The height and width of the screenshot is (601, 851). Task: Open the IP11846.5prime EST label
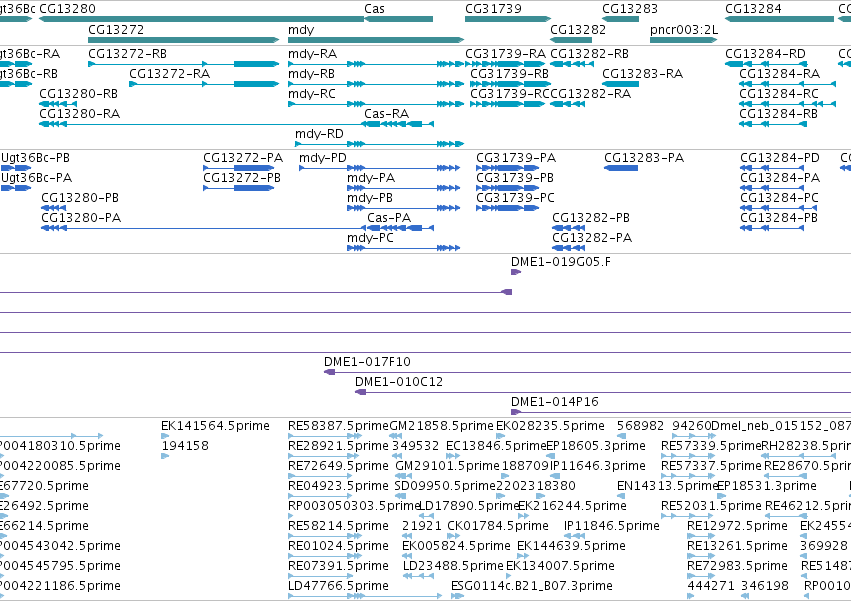pyautogui.click(x=612, y=527)
